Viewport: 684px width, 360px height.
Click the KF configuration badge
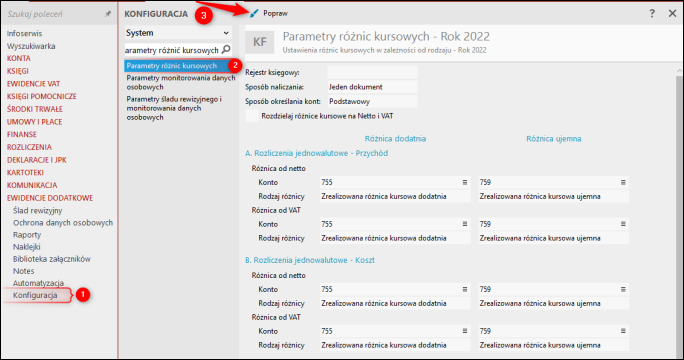260,42
